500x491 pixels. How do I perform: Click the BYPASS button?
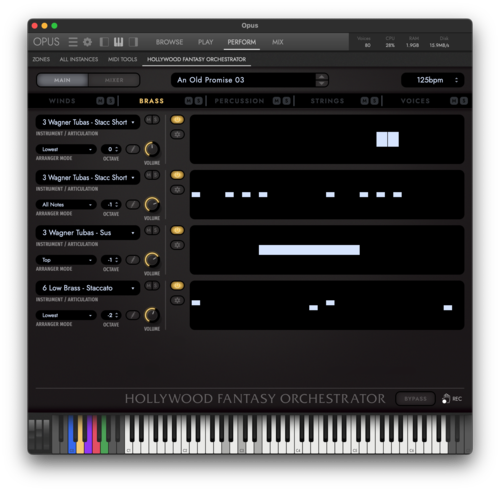click(415, 399)
